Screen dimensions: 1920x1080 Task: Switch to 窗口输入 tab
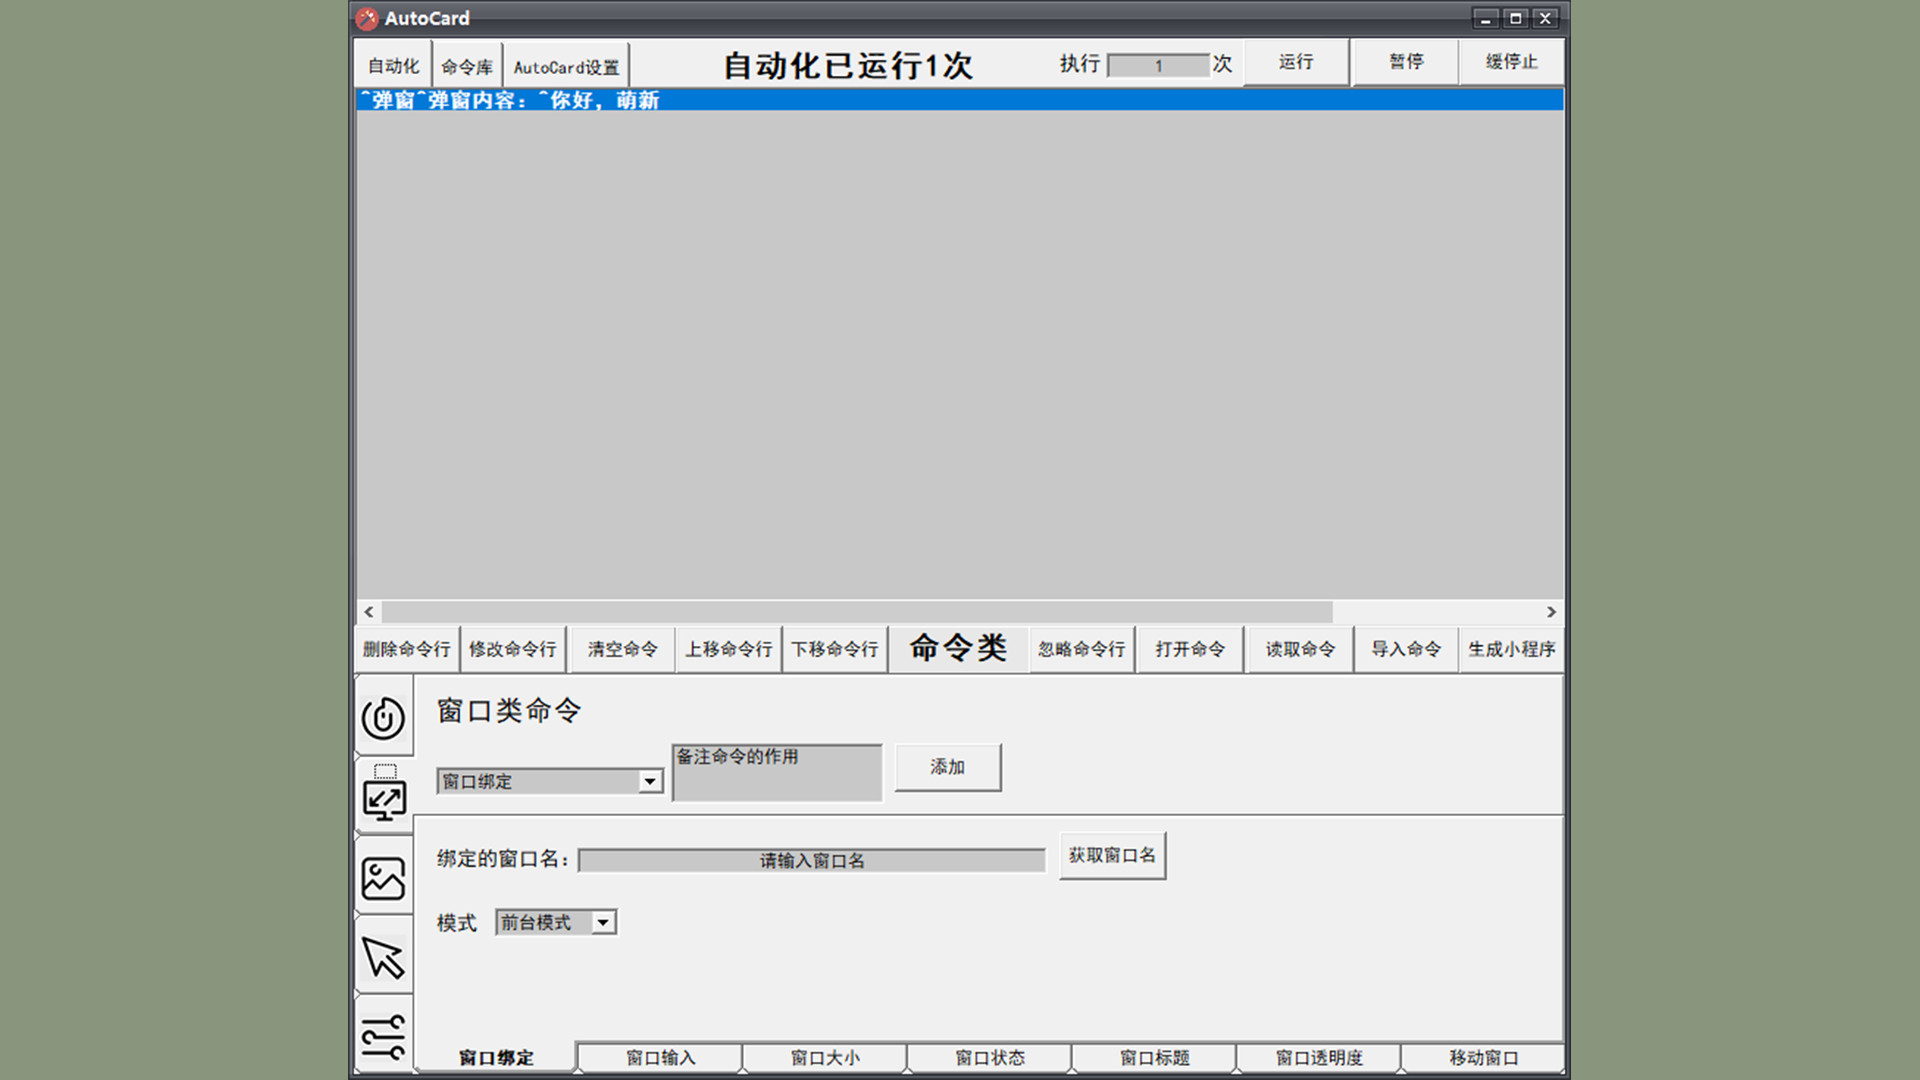pos(660,1058)
